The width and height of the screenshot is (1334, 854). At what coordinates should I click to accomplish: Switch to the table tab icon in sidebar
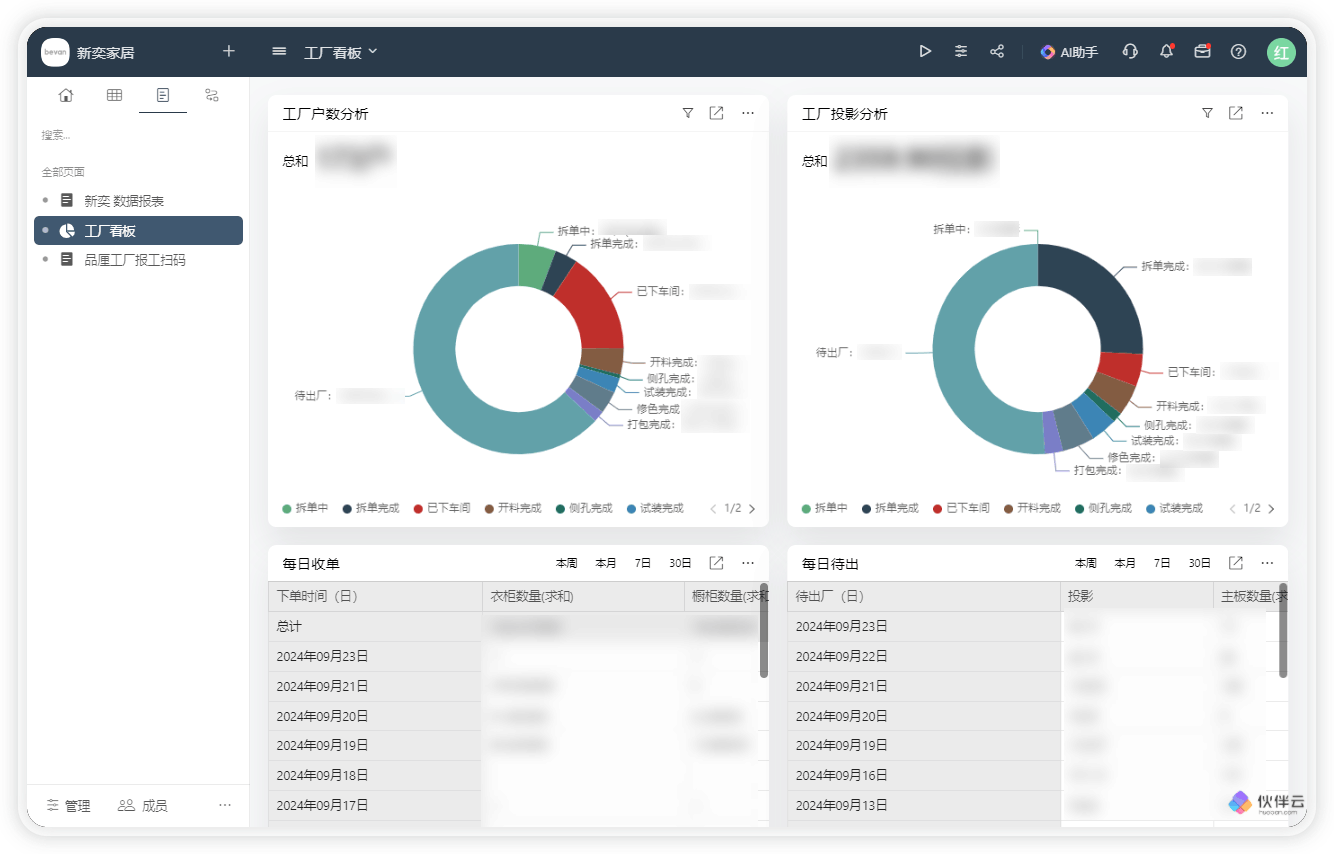tap(114, 95)
